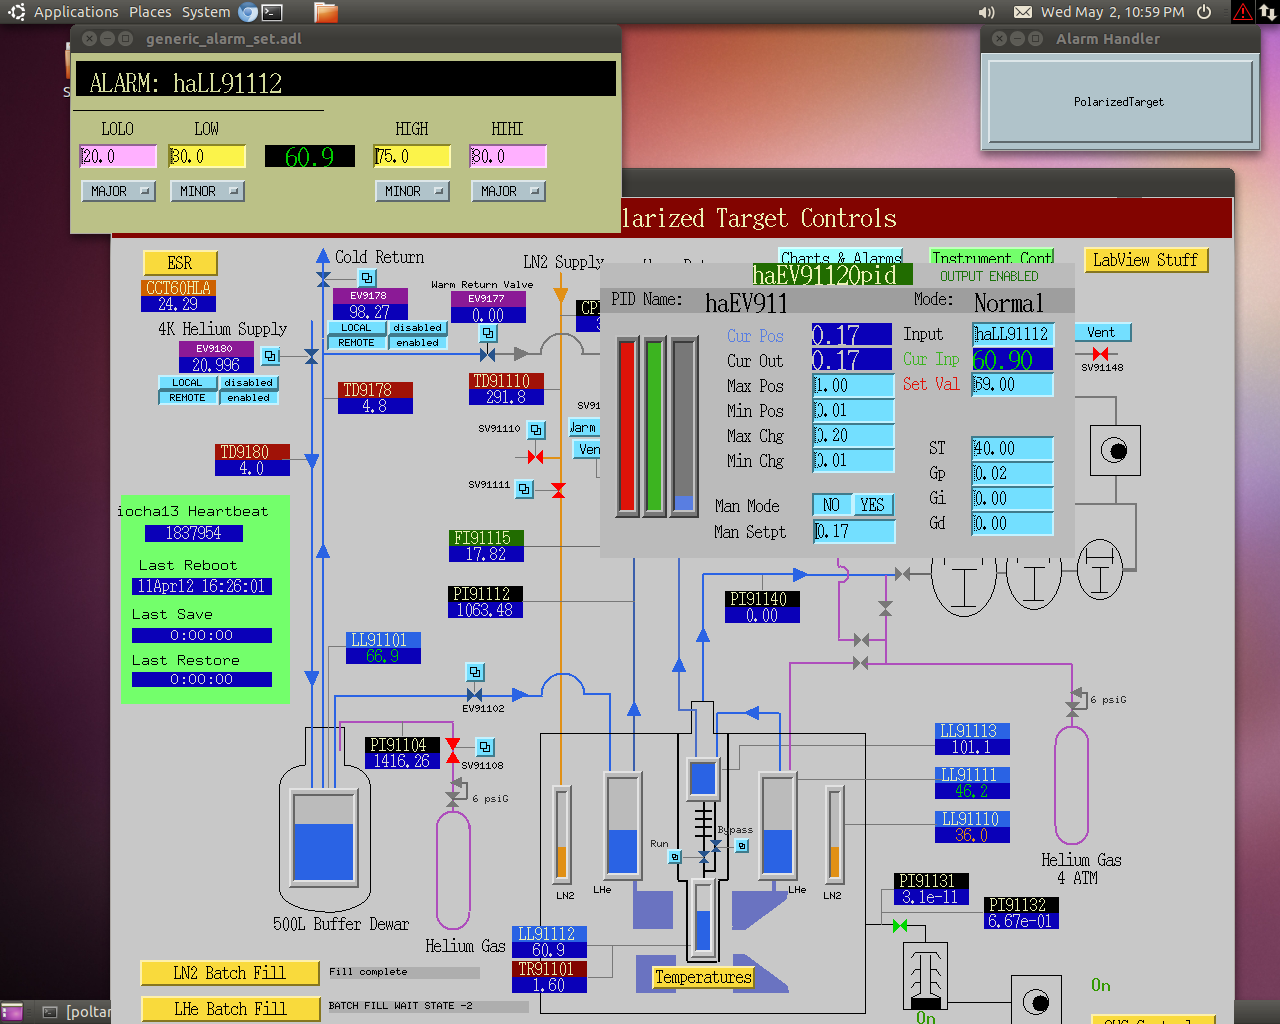Open LOW severity MINOR dropdown

207,191
